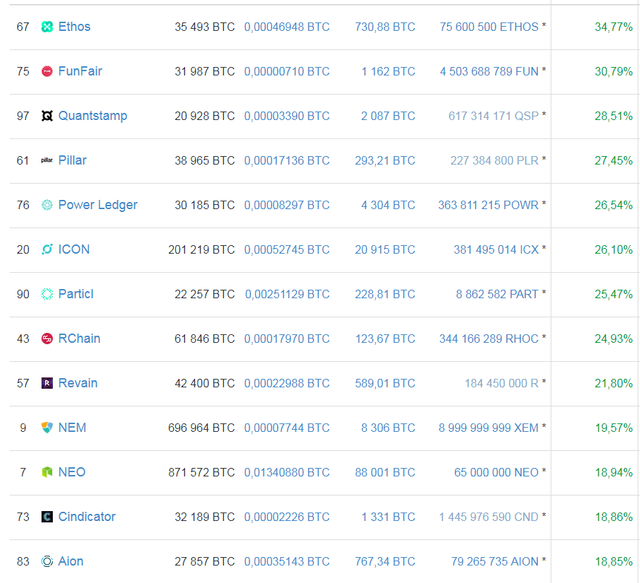Open the ICON coin link
The image size is (640, 583).
[x=74, y=249]
